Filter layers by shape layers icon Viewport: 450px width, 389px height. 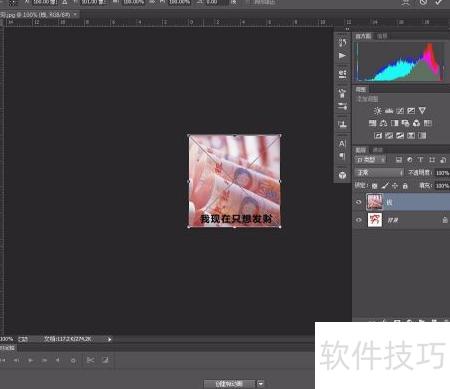coord(432,160)
